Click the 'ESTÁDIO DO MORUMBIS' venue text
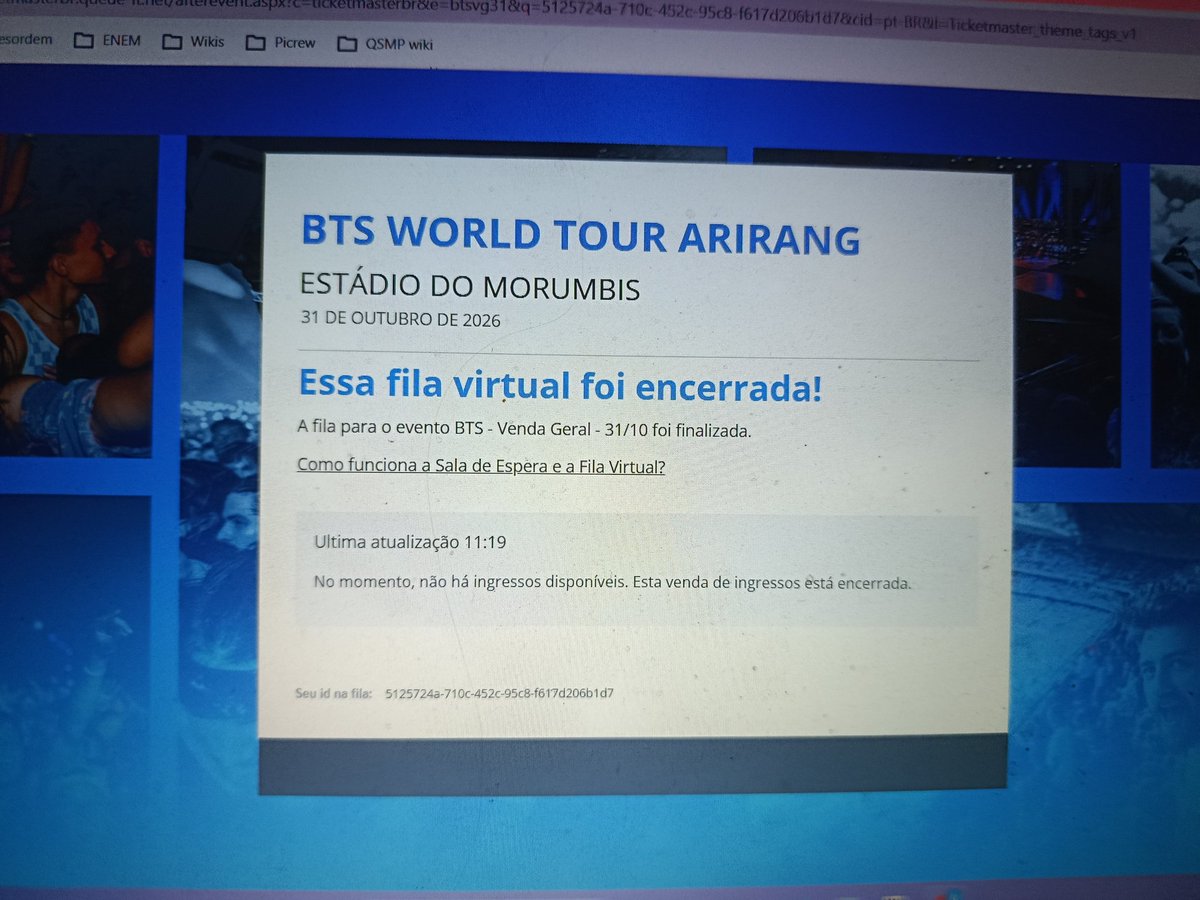Image resolution: width=1200 pixels, height=900 pixels. tap(470, 288)
